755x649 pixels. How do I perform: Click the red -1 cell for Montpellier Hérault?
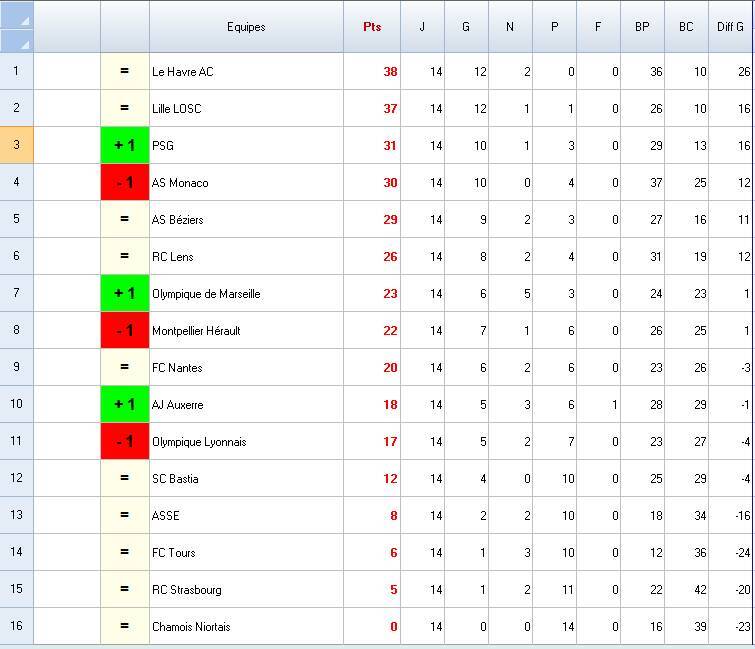pyautogui.click(x=125, y=331)
